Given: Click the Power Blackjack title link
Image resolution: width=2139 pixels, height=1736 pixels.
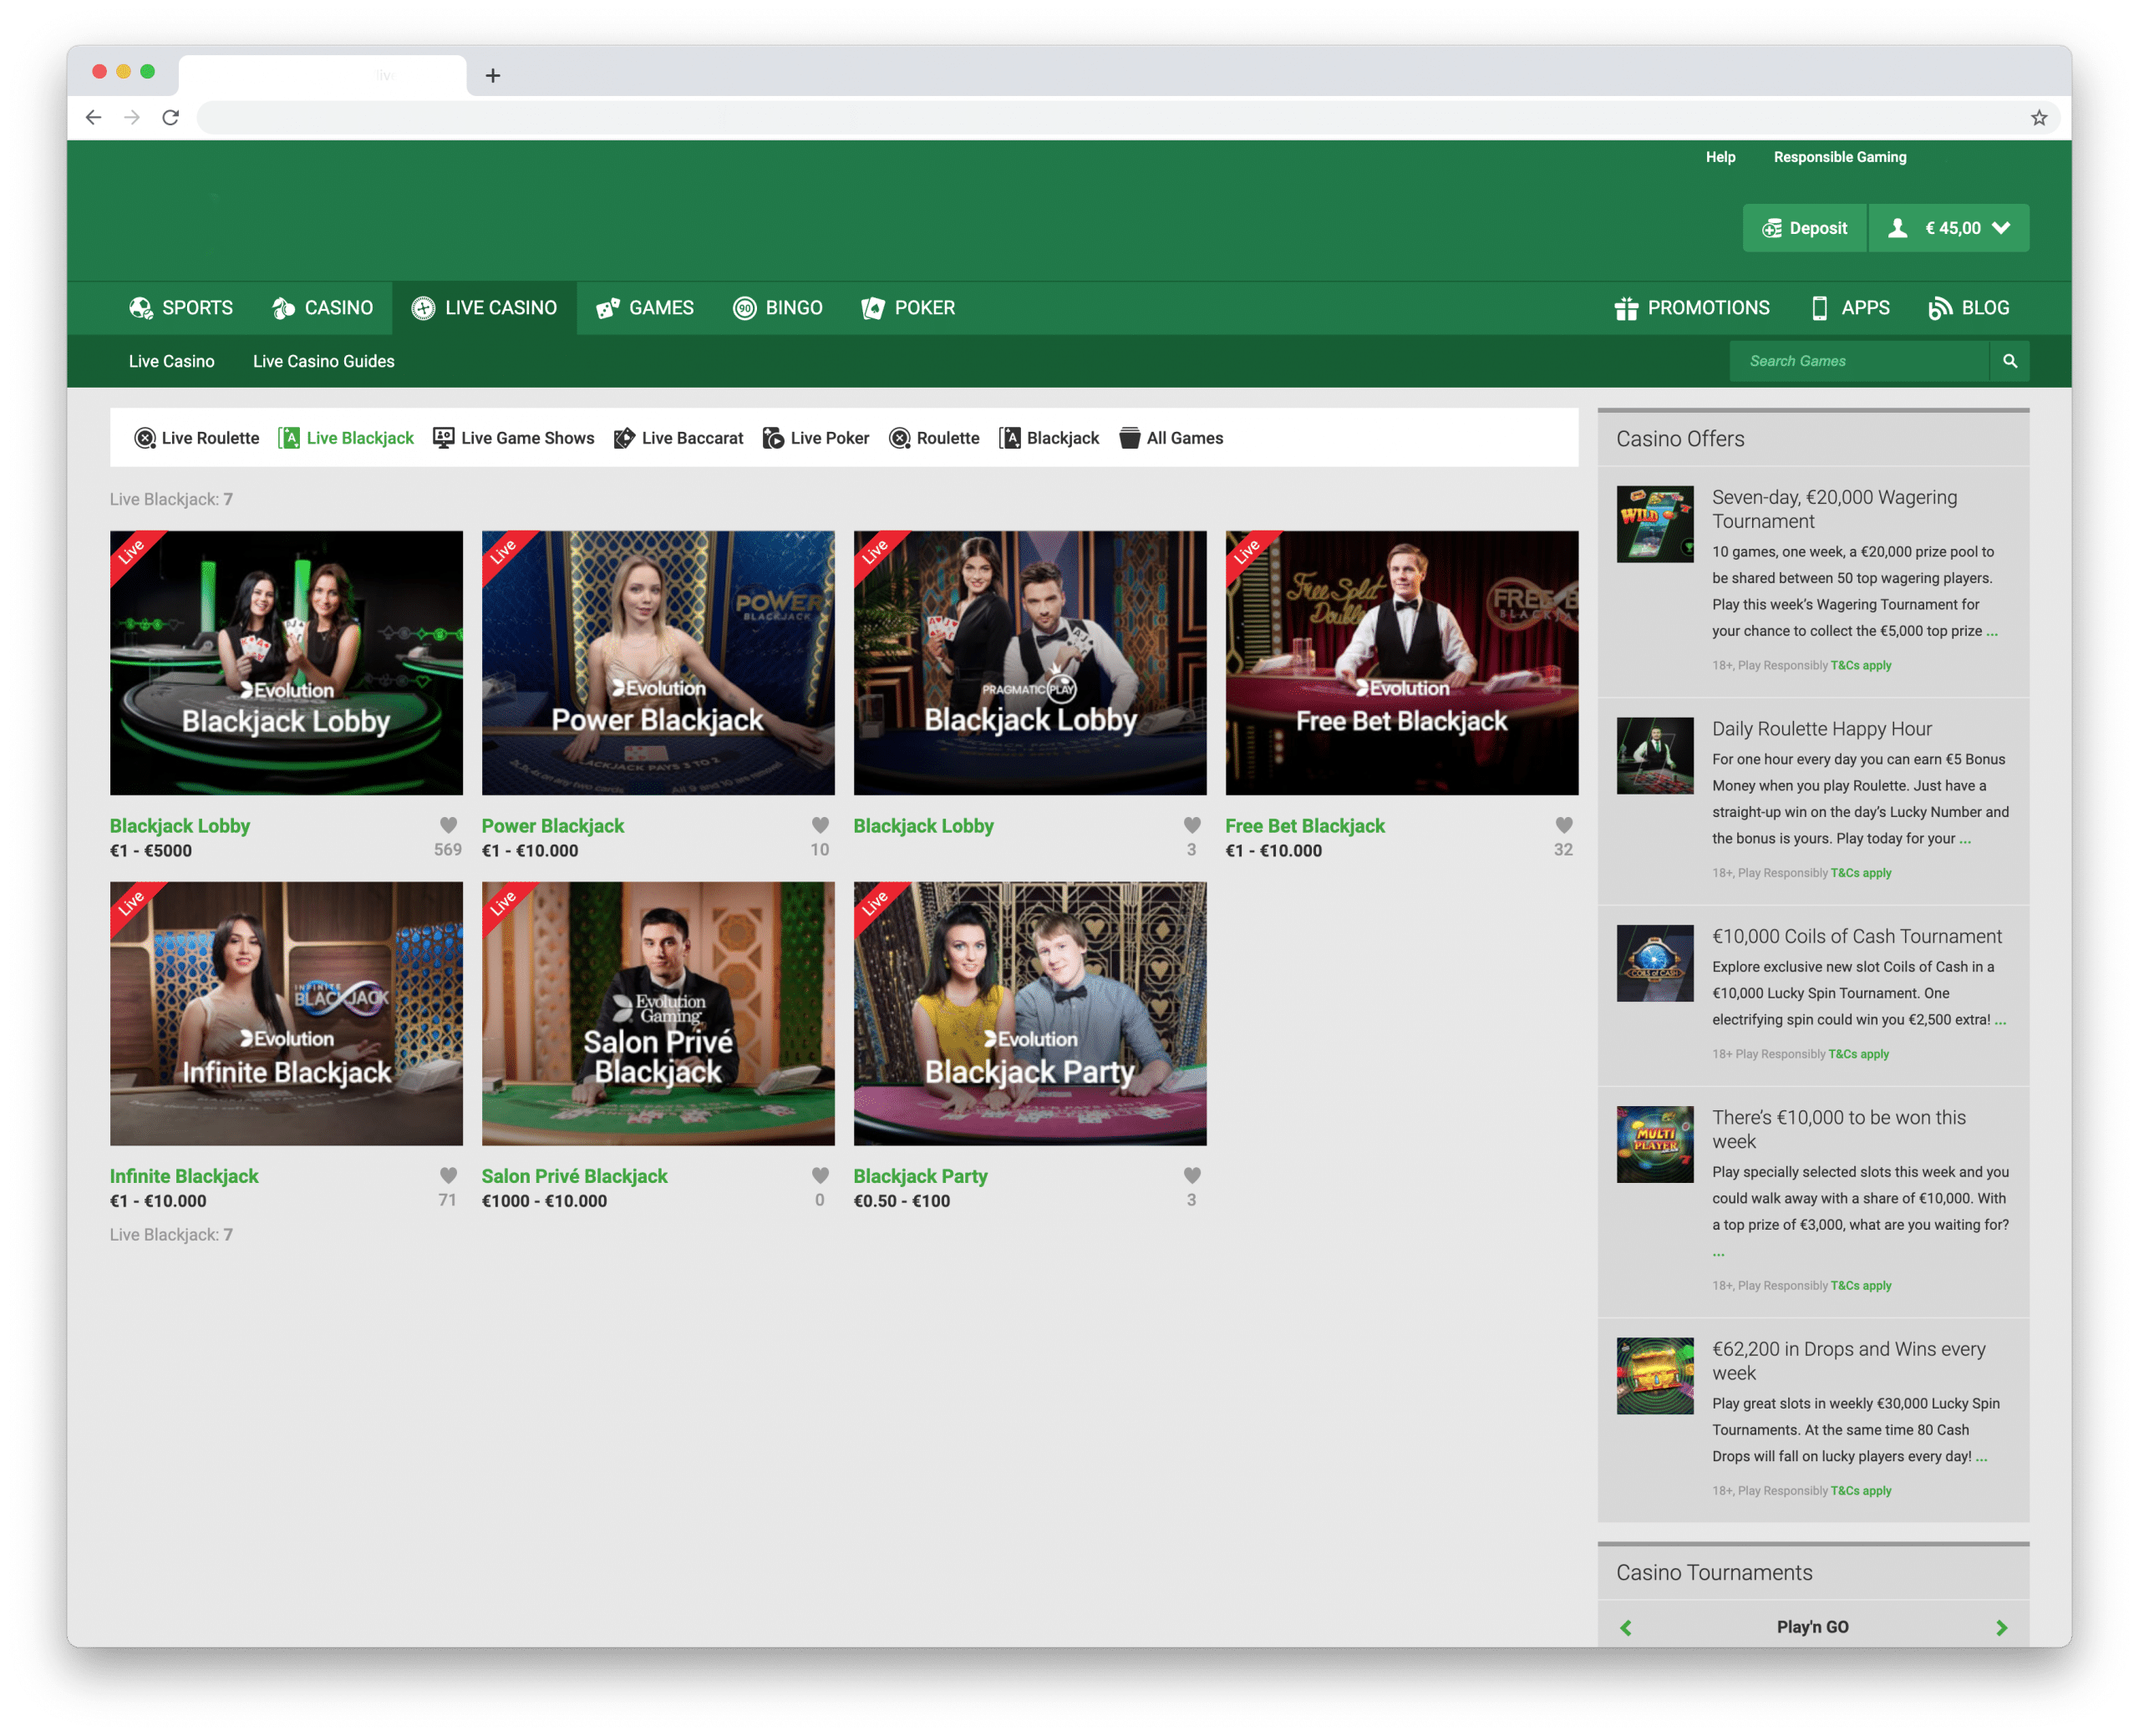Looking at the screenshot, I should click(552, 826).
